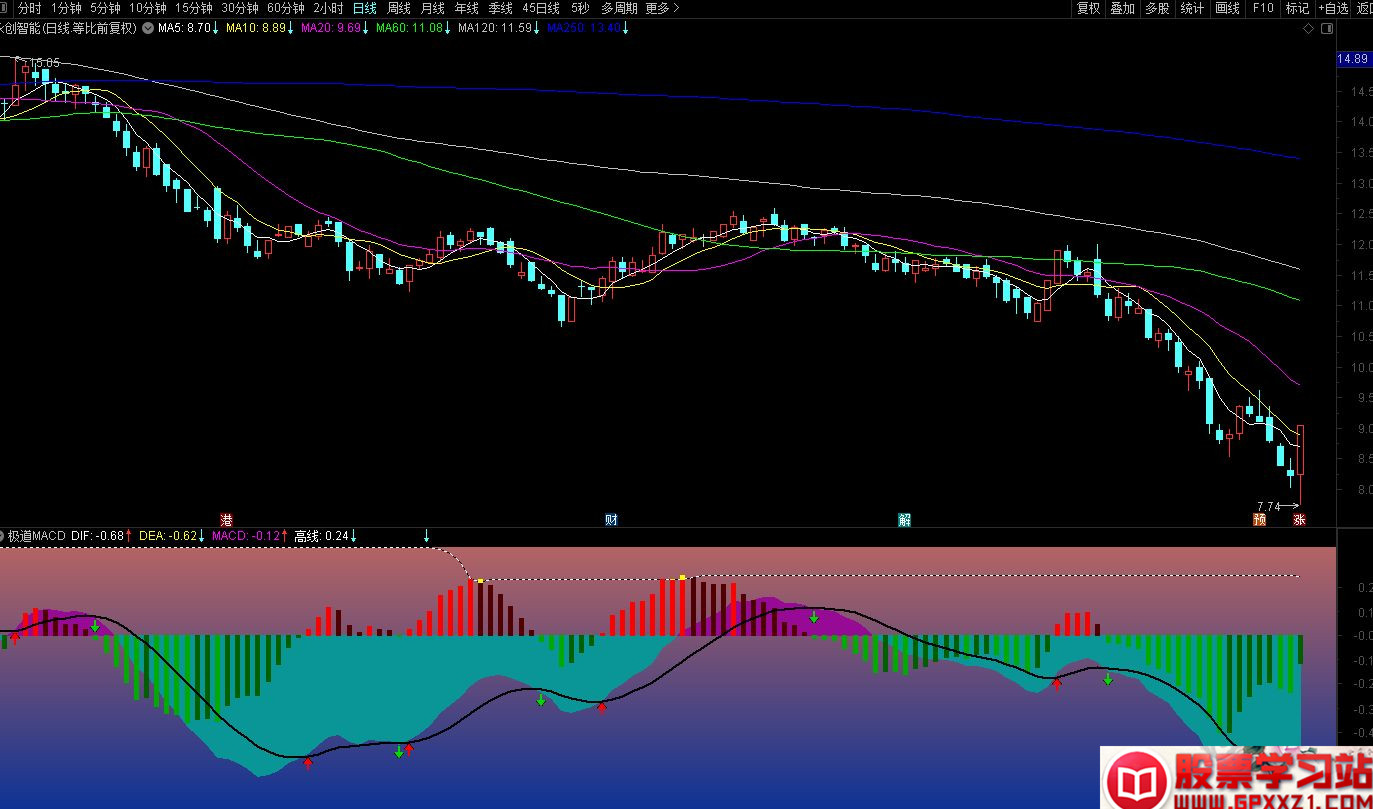Click the DIF: -0.68 value
Image resolution: width=1373 pixels, height=809 pixels.
point(98,536)
